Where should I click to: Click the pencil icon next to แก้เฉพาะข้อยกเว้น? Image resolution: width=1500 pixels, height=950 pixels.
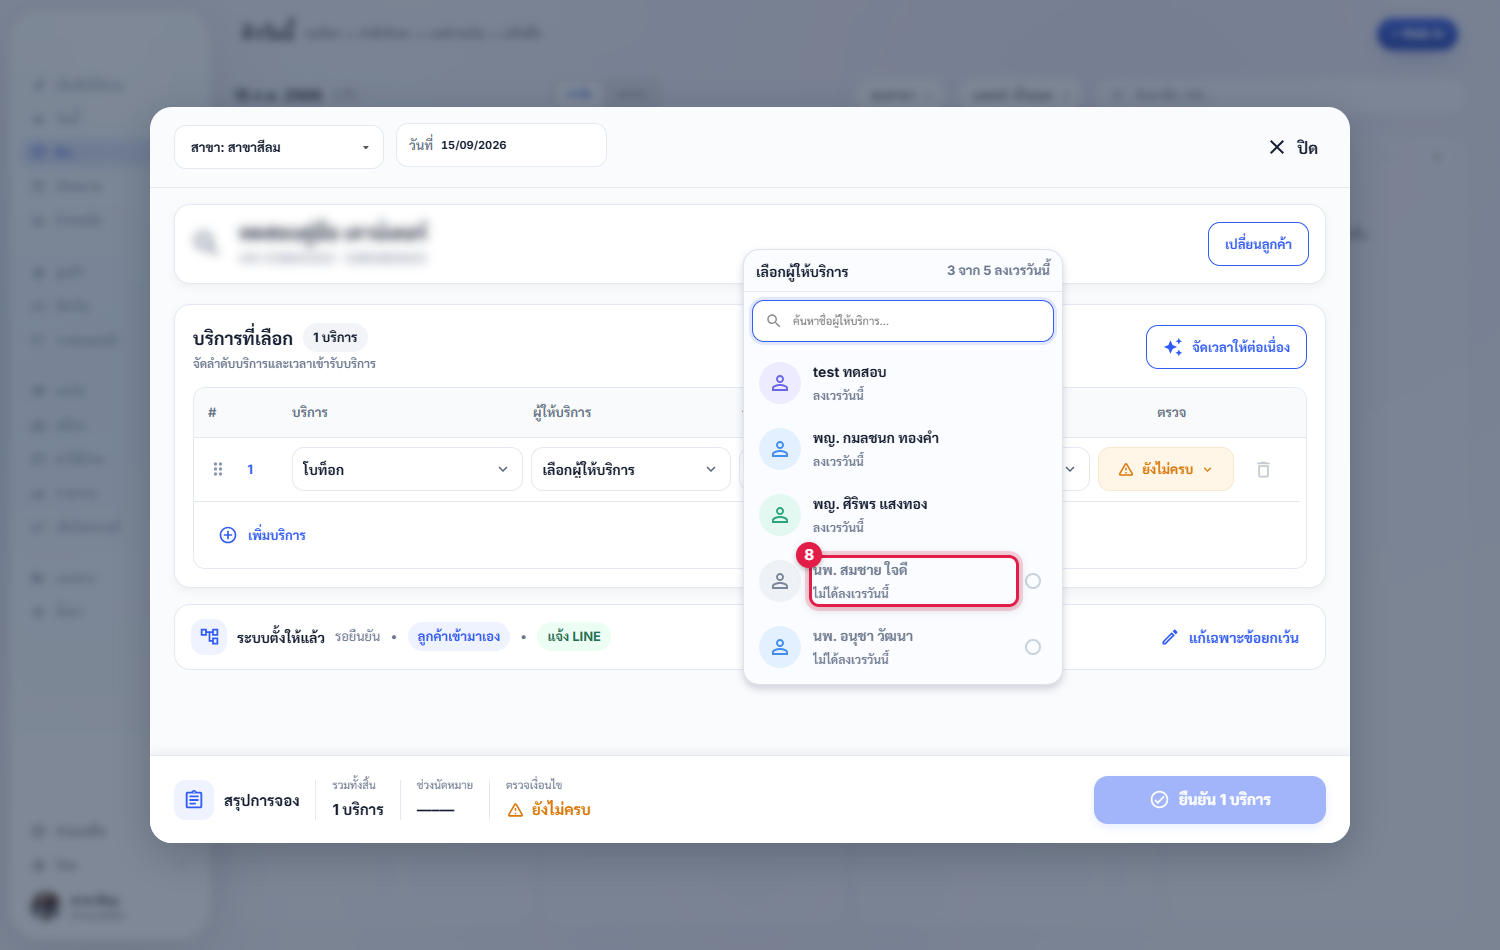[1170, 637]
